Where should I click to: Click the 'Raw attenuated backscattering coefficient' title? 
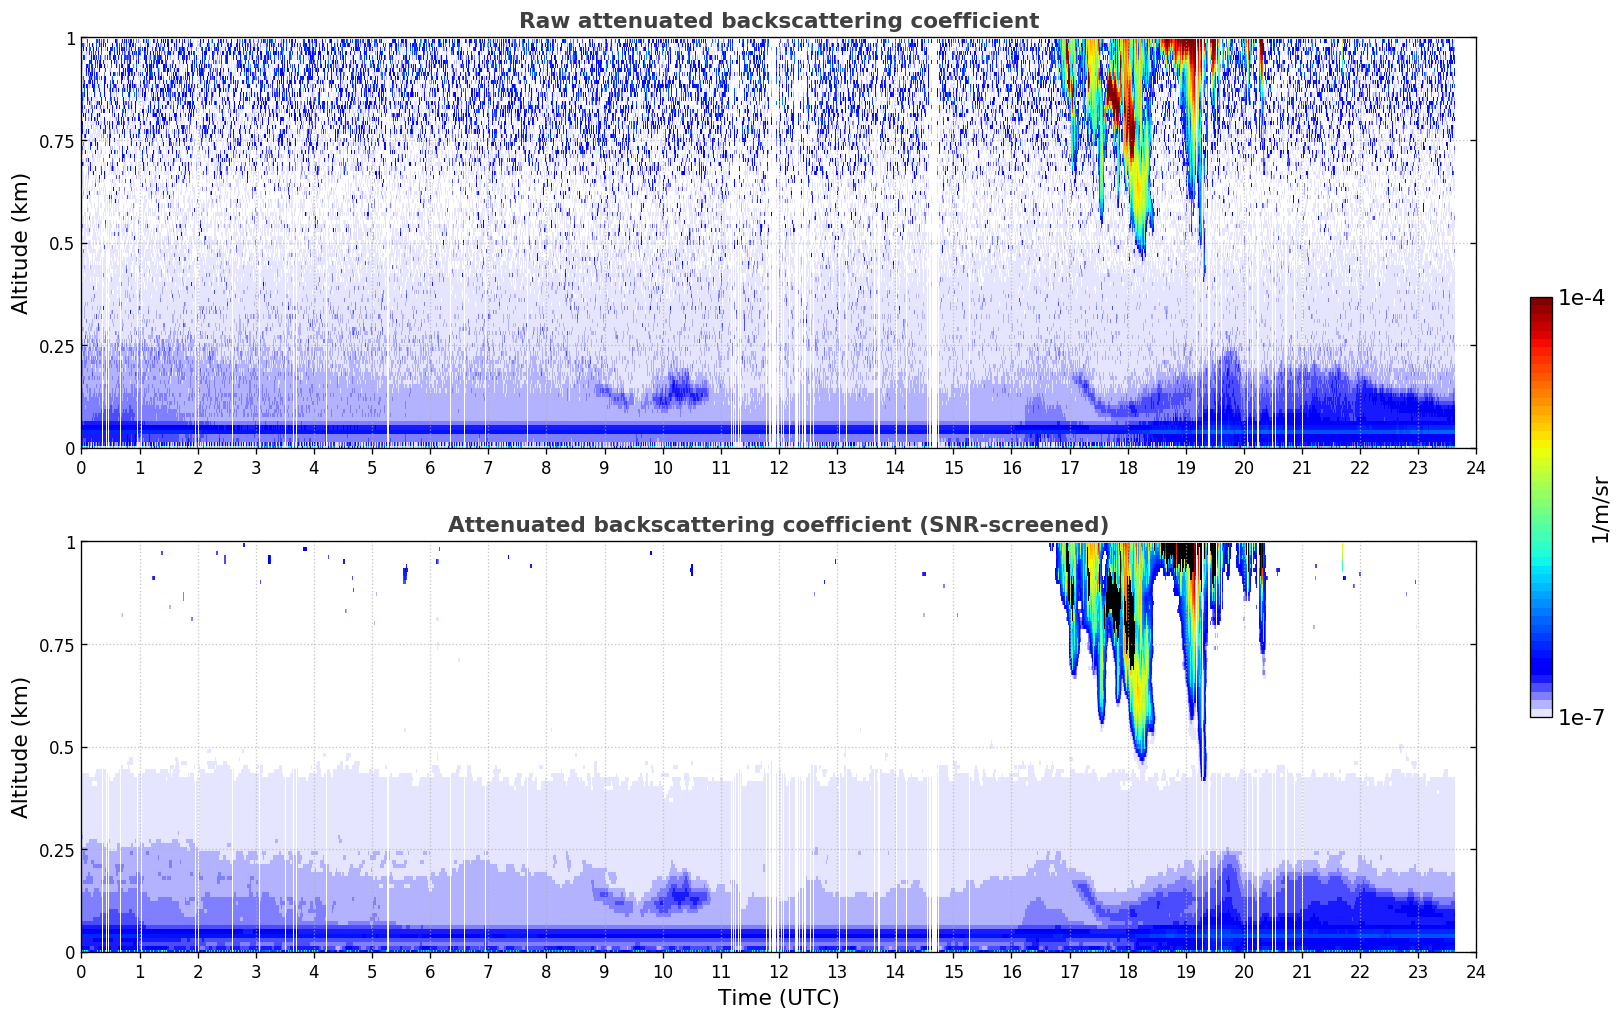[x=778, y=21]
